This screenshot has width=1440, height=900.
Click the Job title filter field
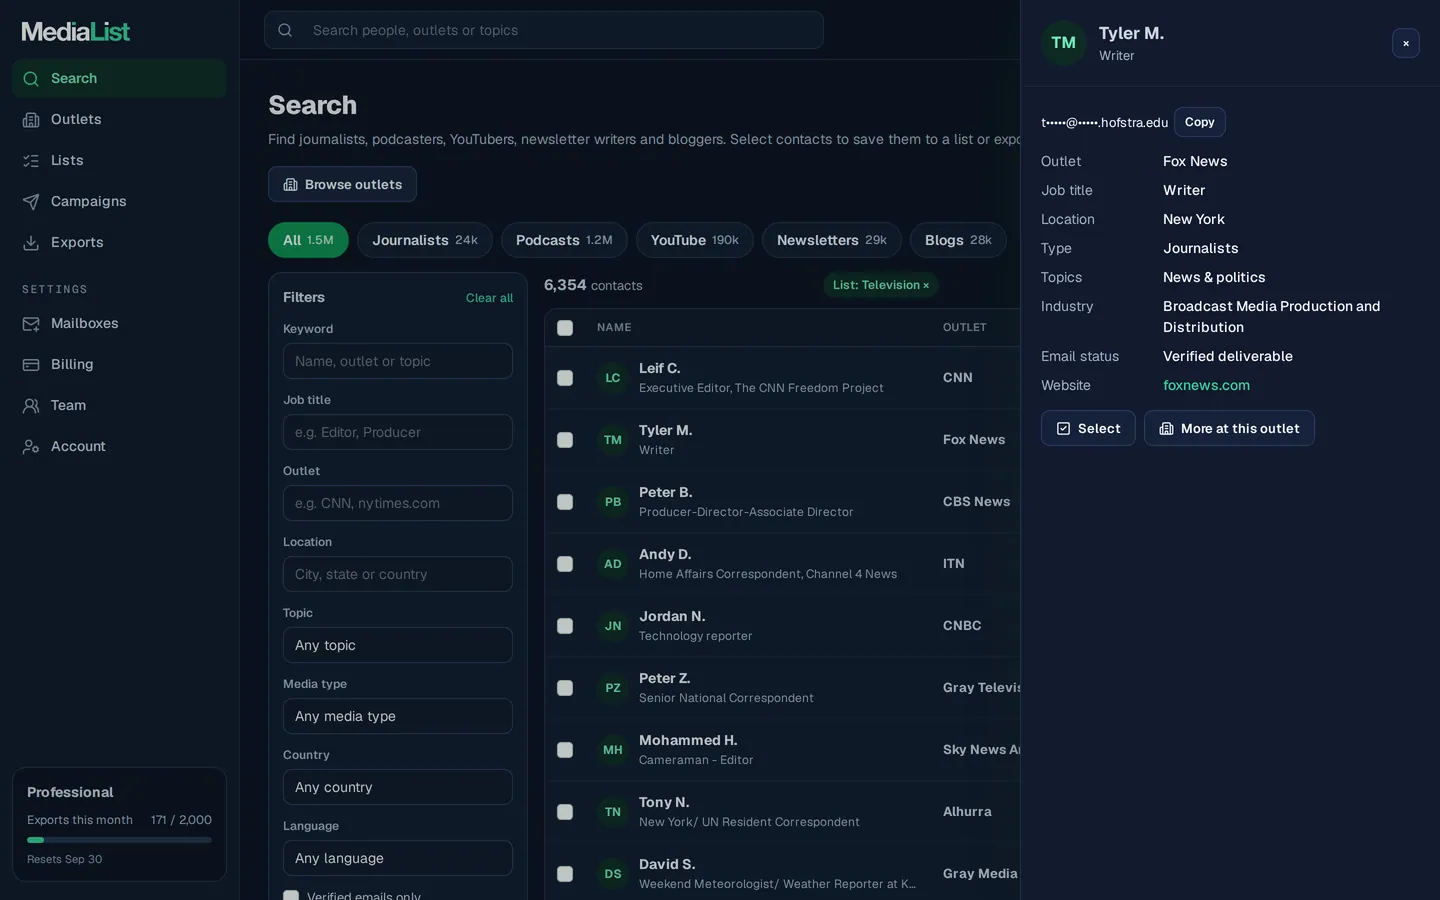coord(398,432)
